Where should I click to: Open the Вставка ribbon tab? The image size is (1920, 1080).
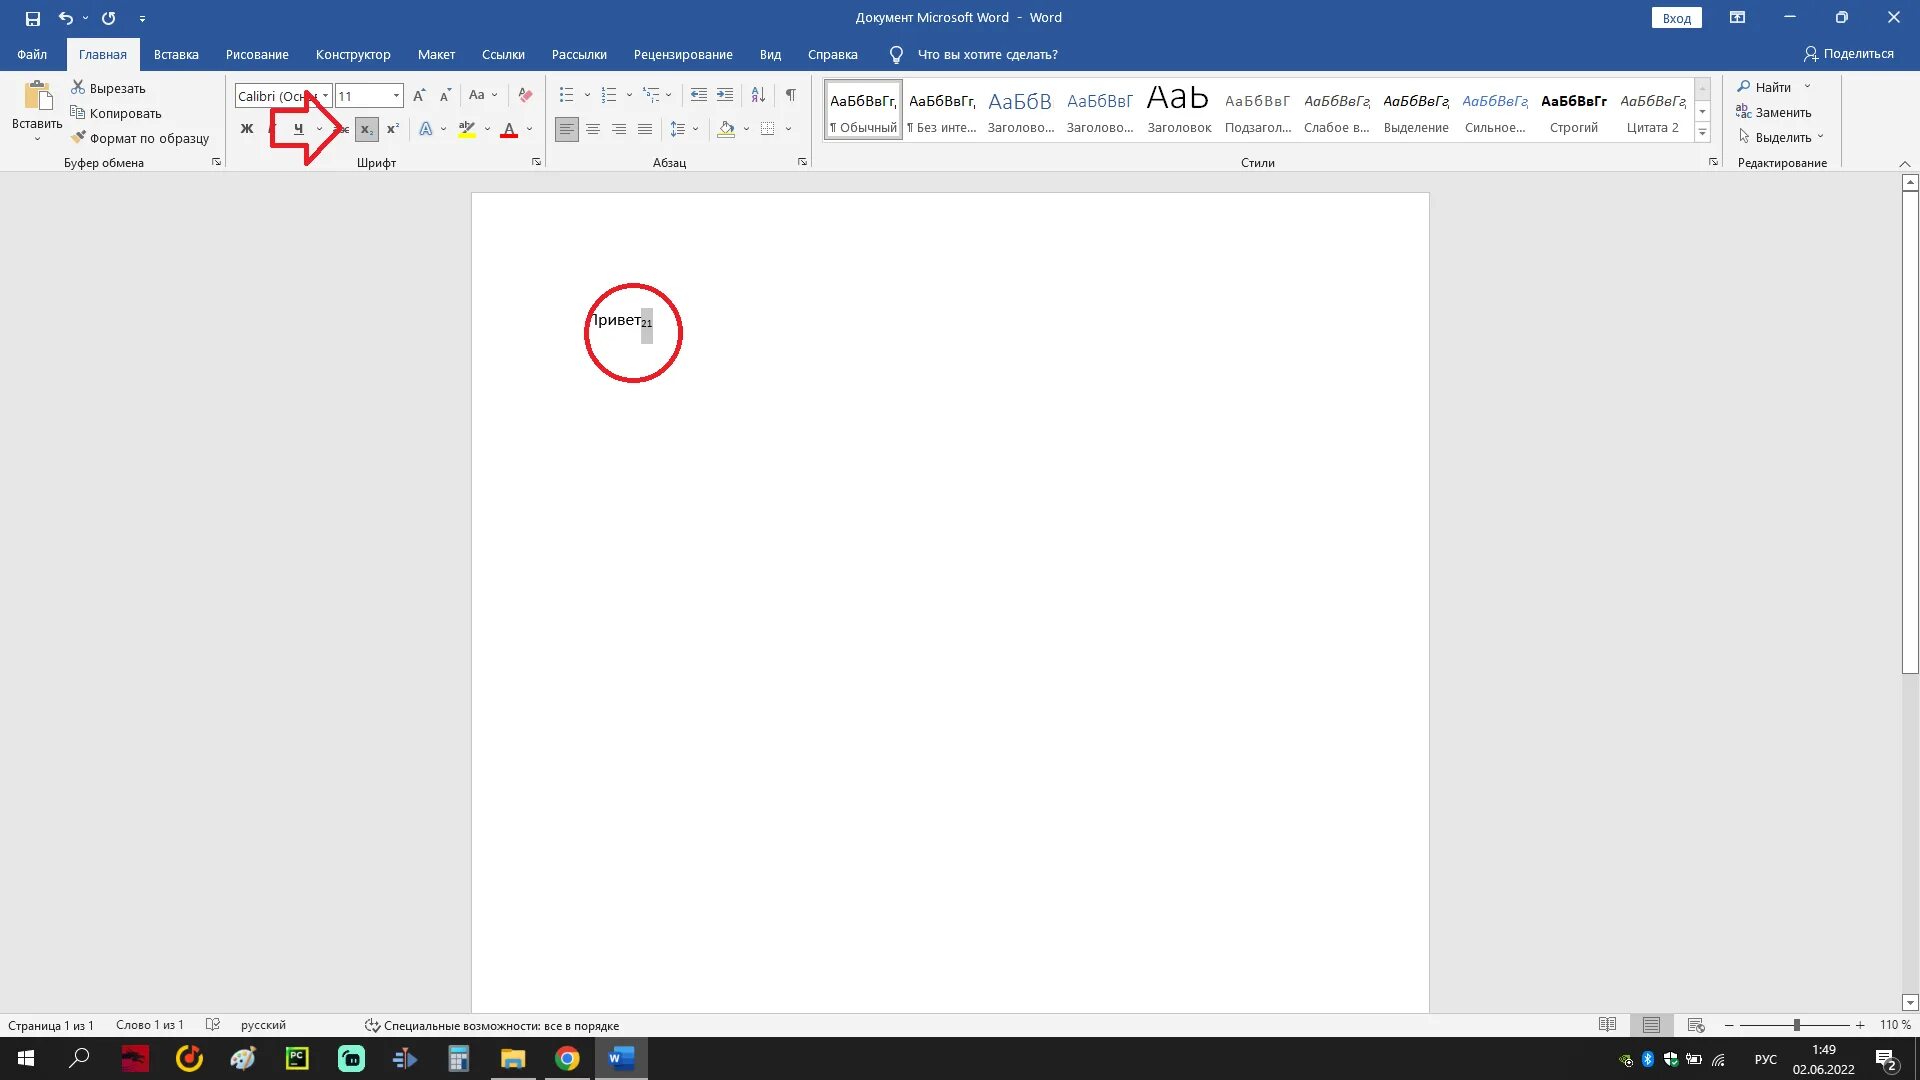[x=176, y=54]
